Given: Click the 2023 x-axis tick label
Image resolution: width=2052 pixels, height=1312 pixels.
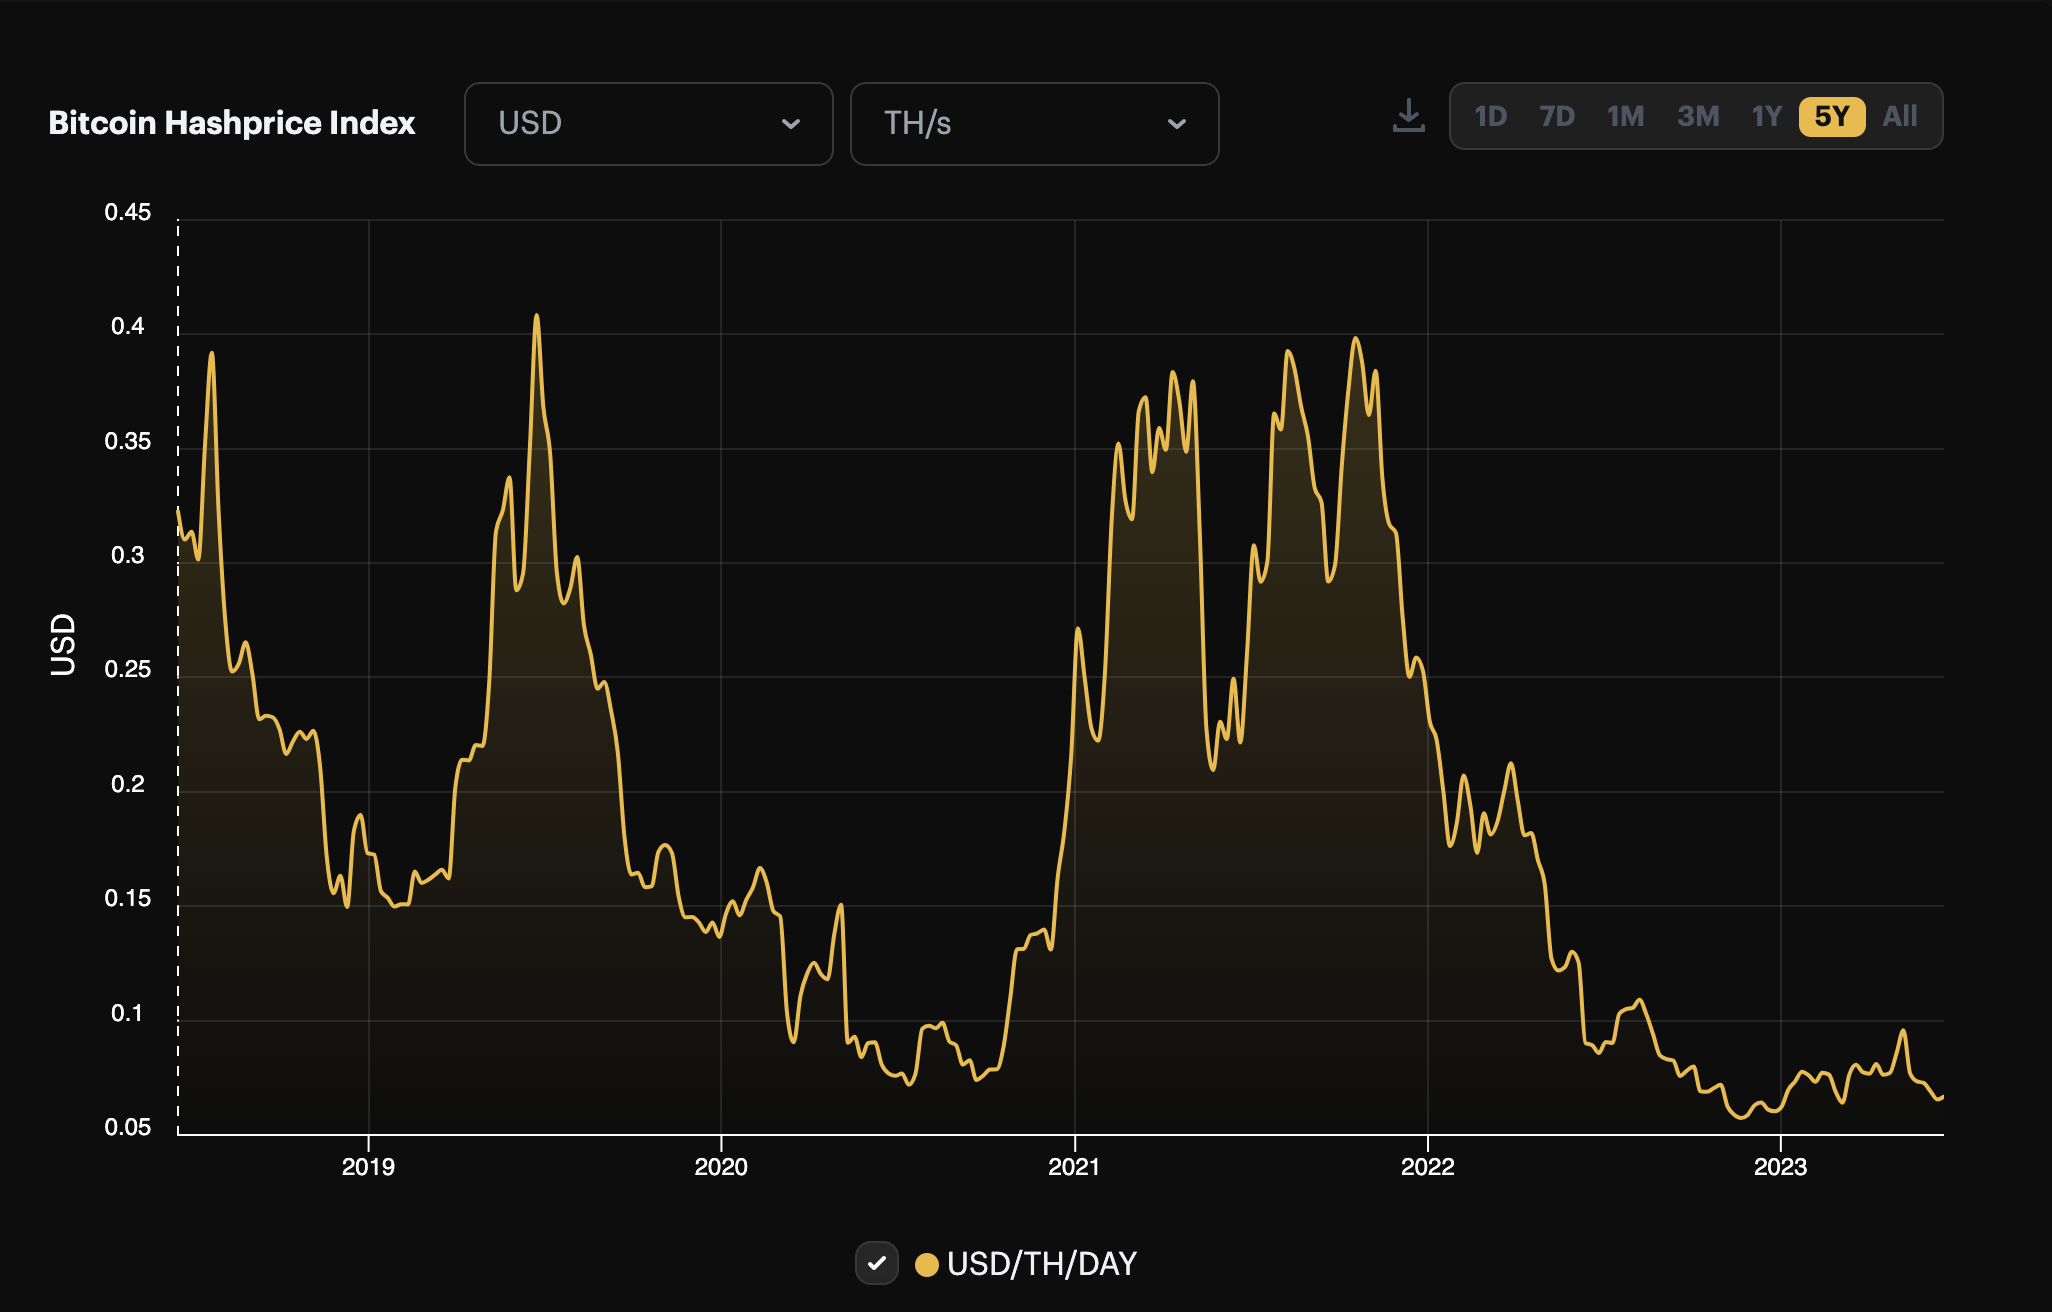Looking at the screenshot, I should click(1780, 1167).
